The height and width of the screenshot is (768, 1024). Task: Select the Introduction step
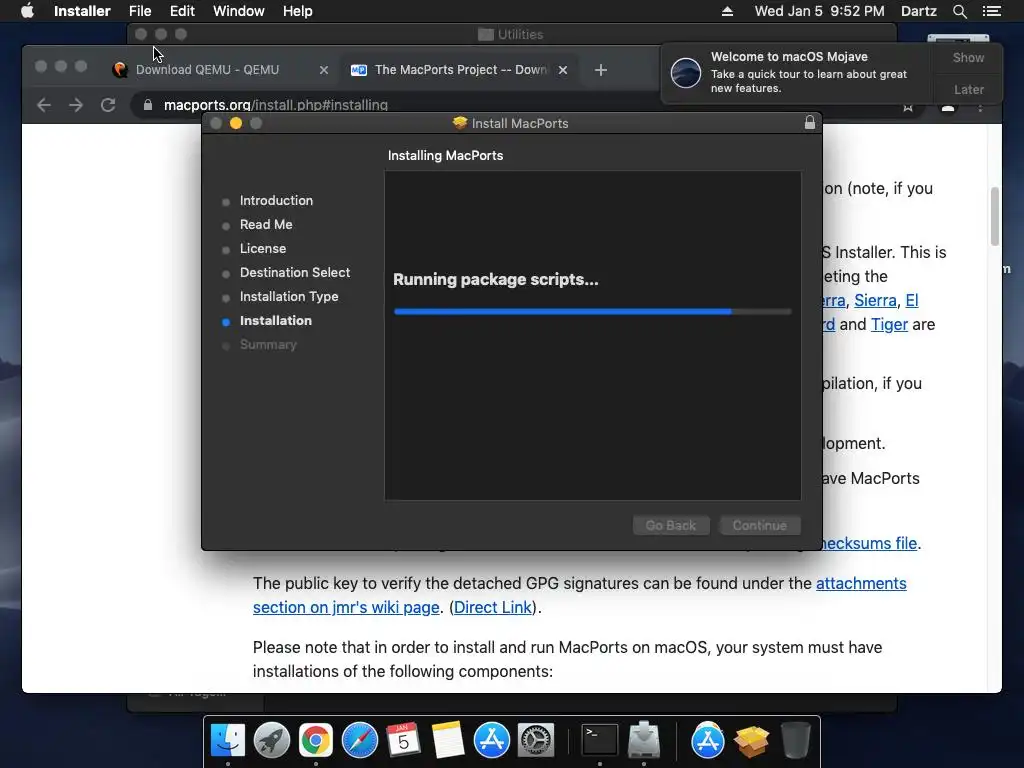coord(276,200)
